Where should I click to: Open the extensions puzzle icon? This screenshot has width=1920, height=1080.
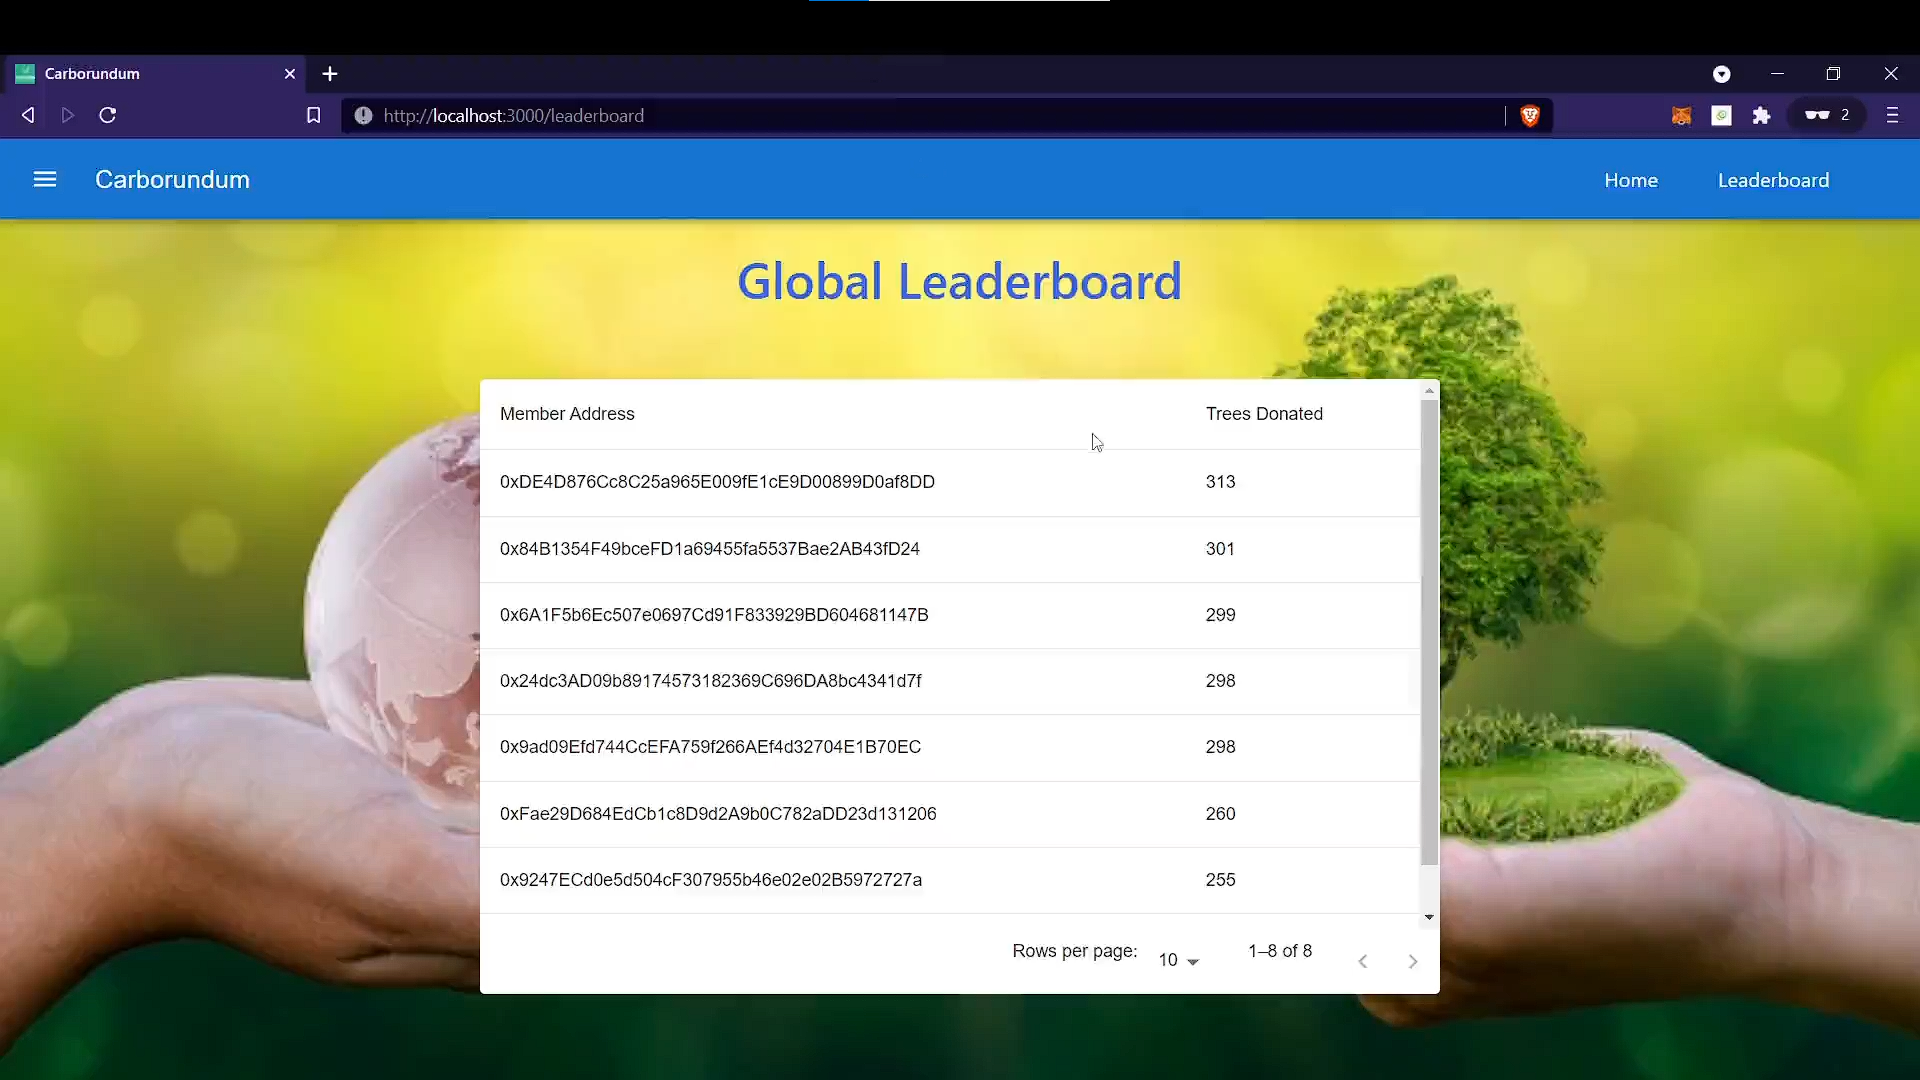(x=1761, y=116)
